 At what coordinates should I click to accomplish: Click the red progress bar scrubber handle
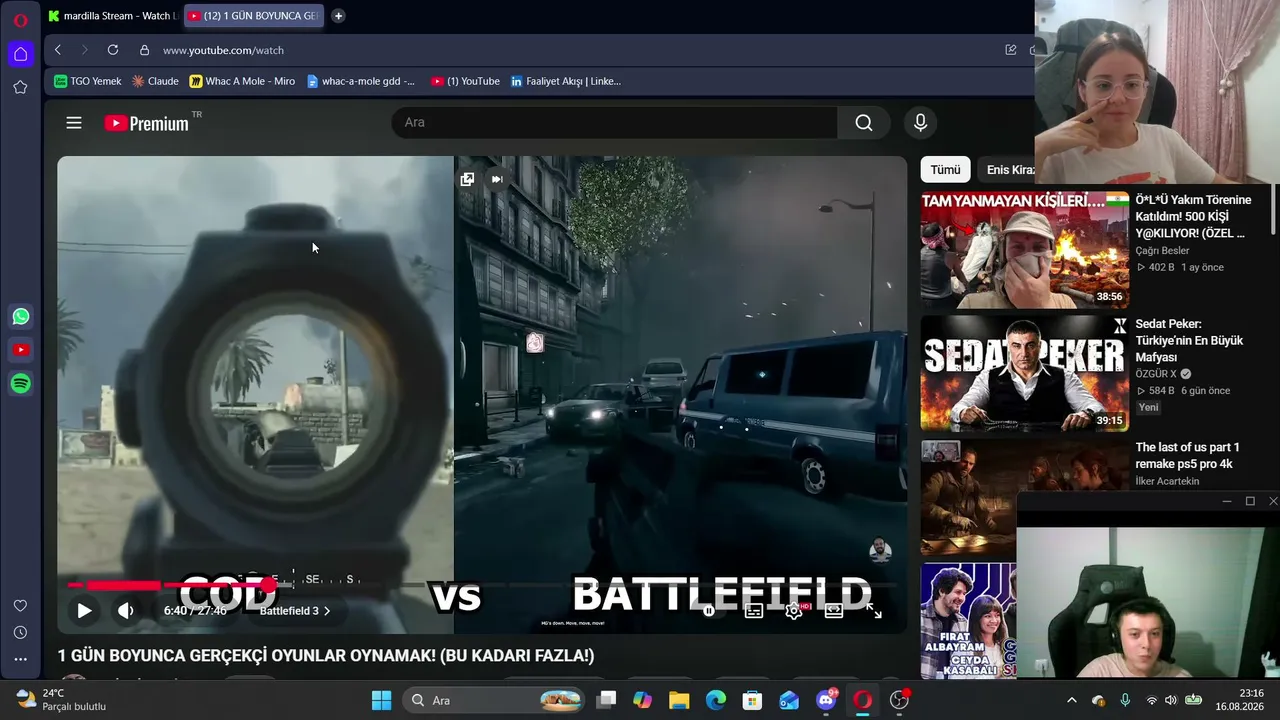tap(269, 585)
